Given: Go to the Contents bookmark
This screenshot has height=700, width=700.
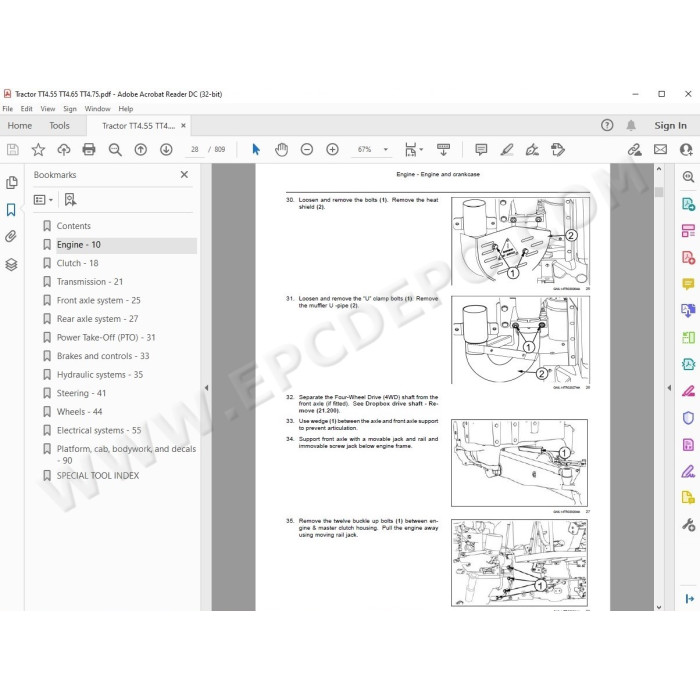Looking at the screenshot, I should click(74, 226).
